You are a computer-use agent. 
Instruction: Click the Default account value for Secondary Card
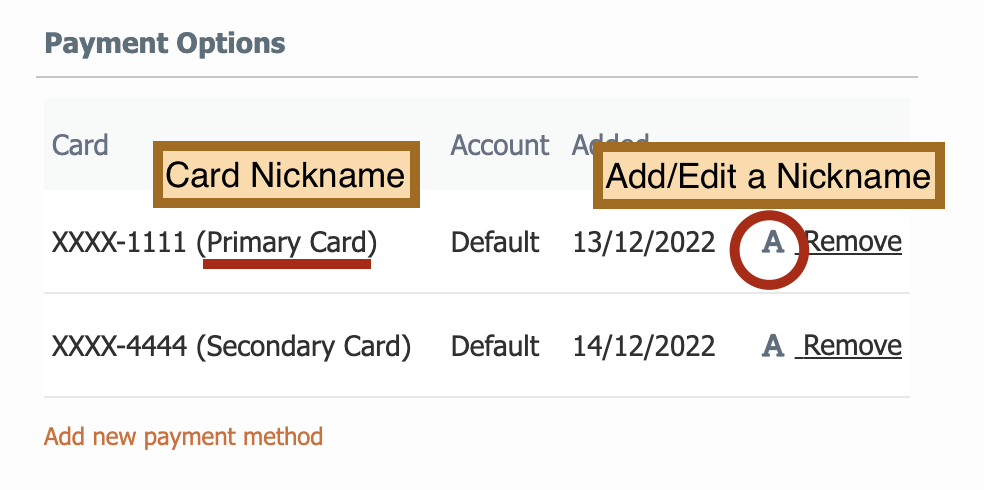click(495, 346)
